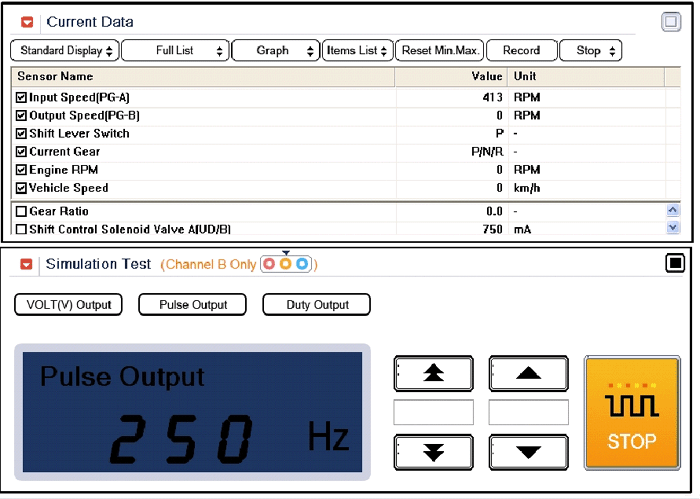Check Shift Control Solenoid Valve A sensor
This screenshot has width=700, height=499.
[x=21, y=229]
